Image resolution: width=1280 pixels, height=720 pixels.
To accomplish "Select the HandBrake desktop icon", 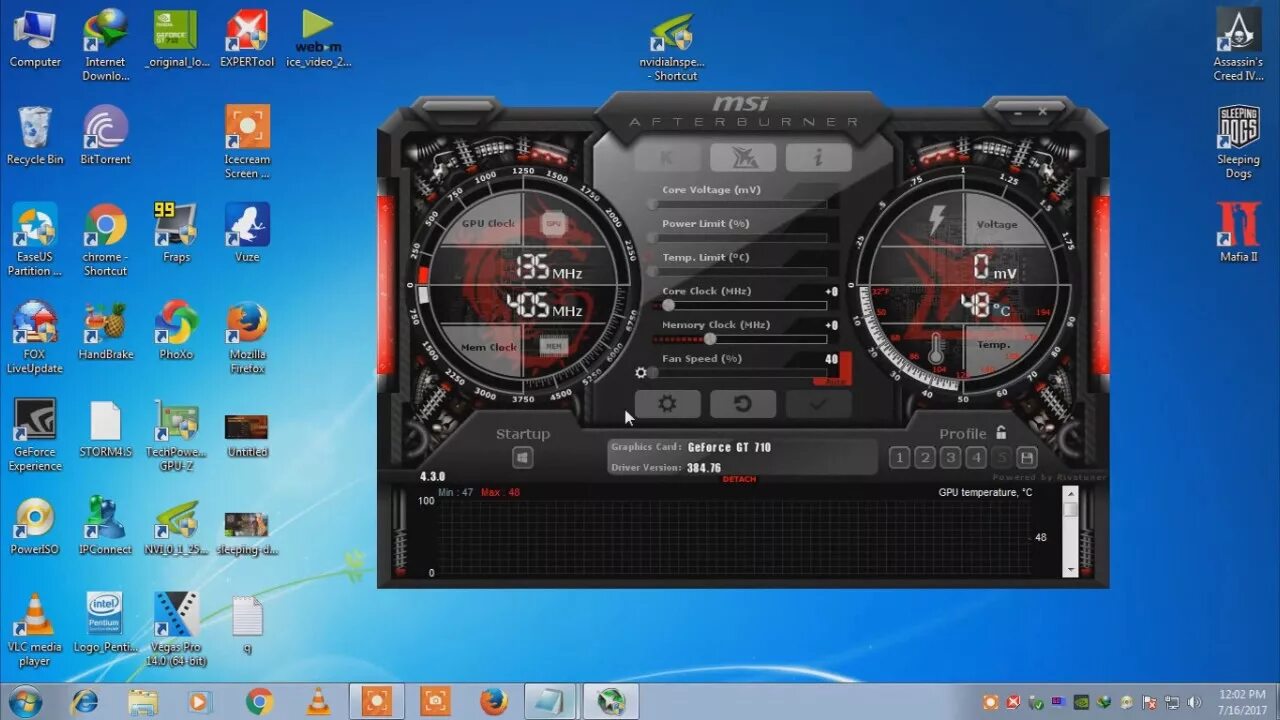I will (x=106, y=331).
